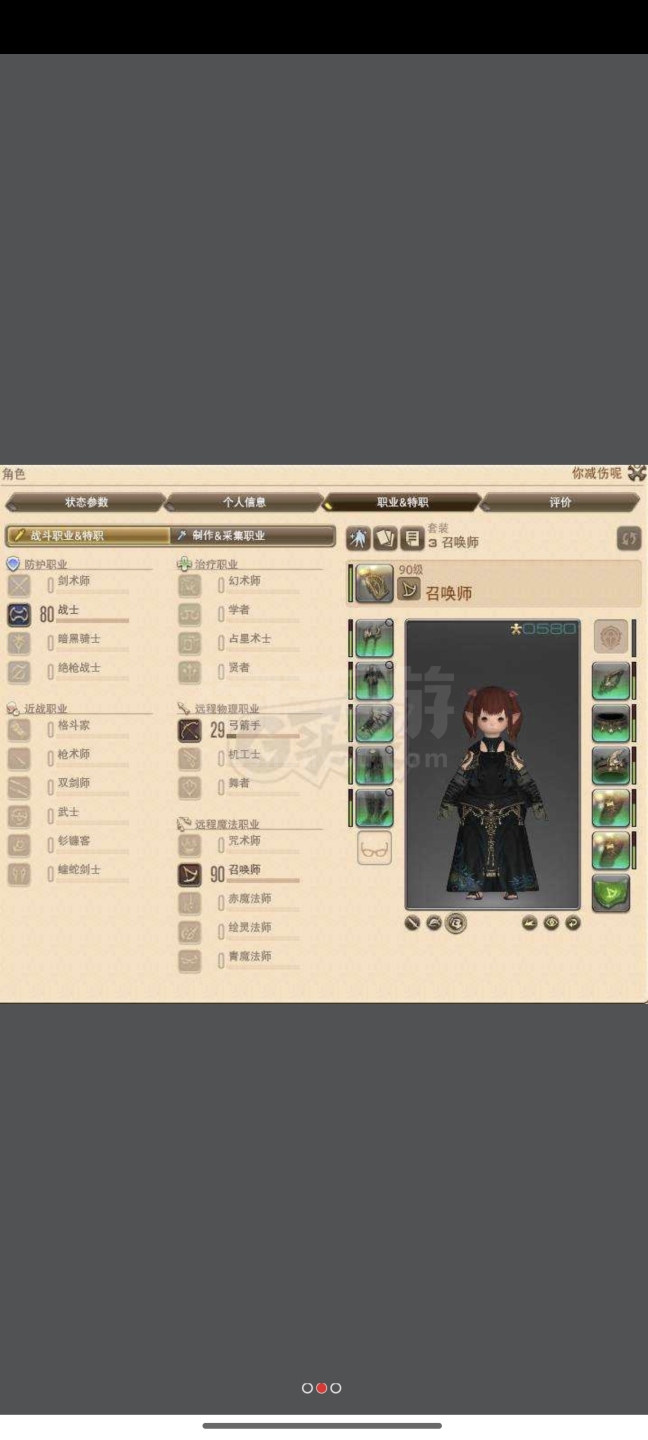Toggle weapon display below character preview
The height and width of the screenshot is (1440, 648).
click(412, 923)
